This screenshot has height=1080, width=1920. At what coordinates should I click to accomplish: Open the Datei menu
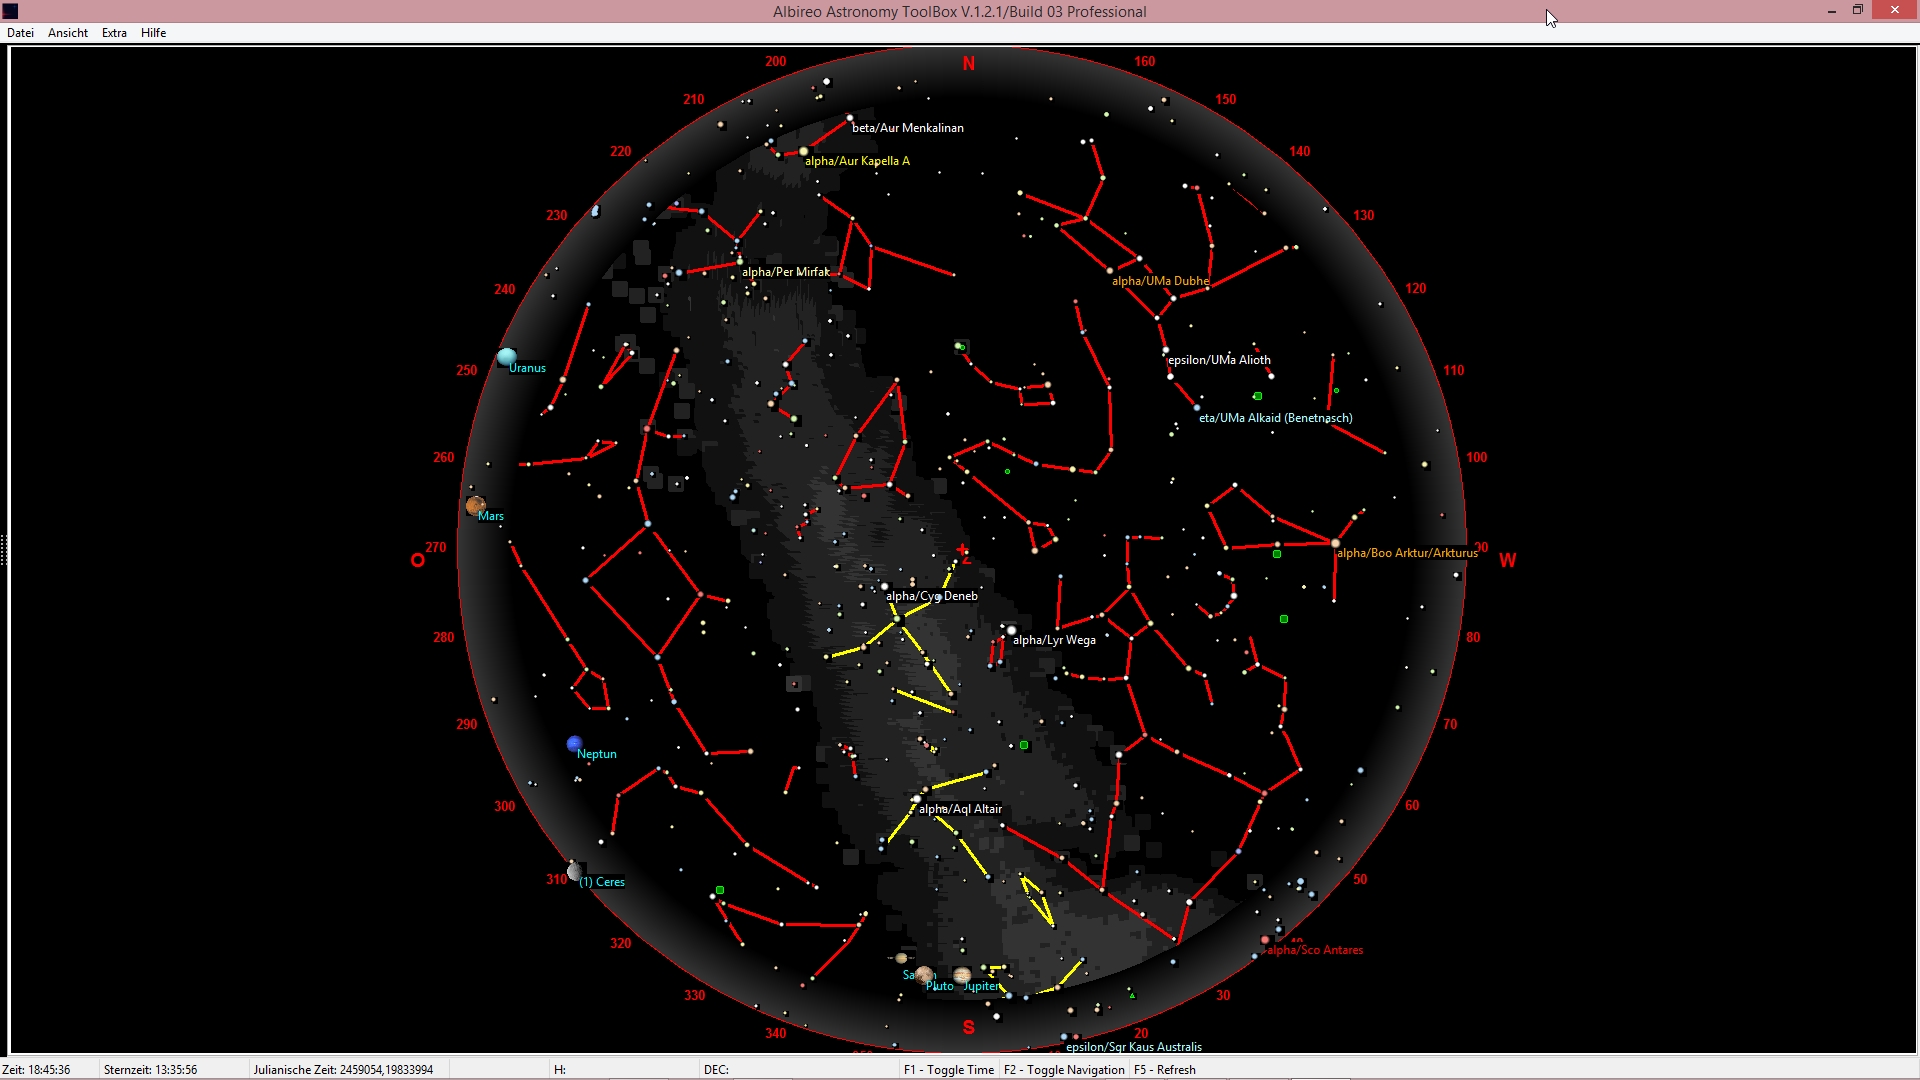(x=20, y=33)
